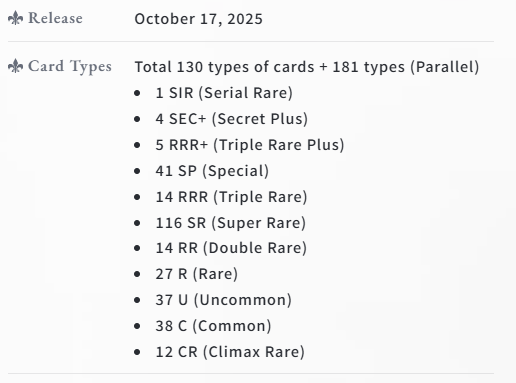Select the Release heading label
This screenshot has height=383, width=516.
[x=55, y=18]
